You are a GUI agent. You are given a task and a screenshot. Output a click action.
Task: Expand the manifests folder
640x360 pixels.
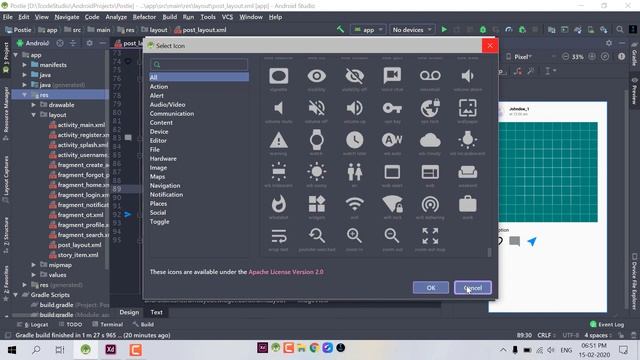24,65
